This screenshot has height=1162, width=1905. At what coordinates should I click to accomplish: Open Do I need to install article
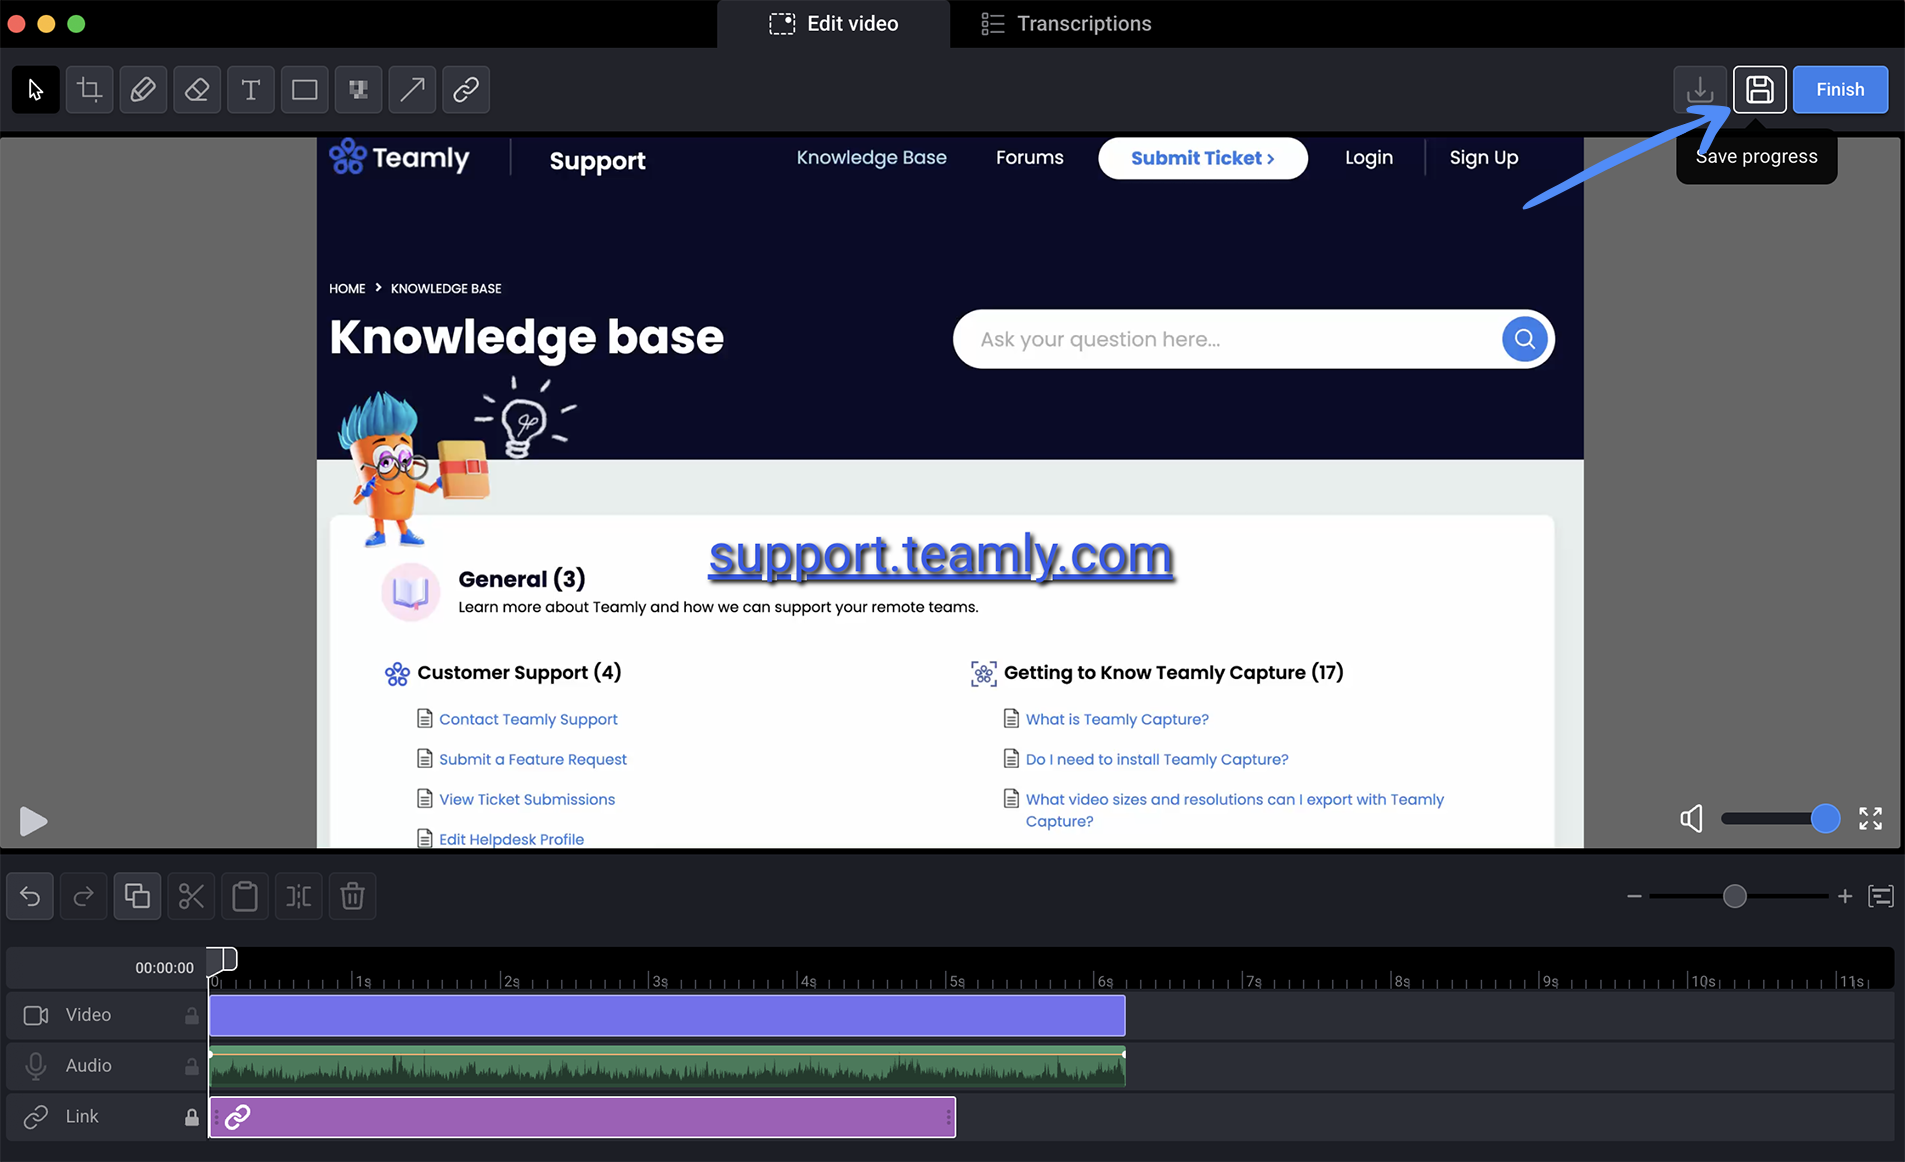(x=1157, y=760)
